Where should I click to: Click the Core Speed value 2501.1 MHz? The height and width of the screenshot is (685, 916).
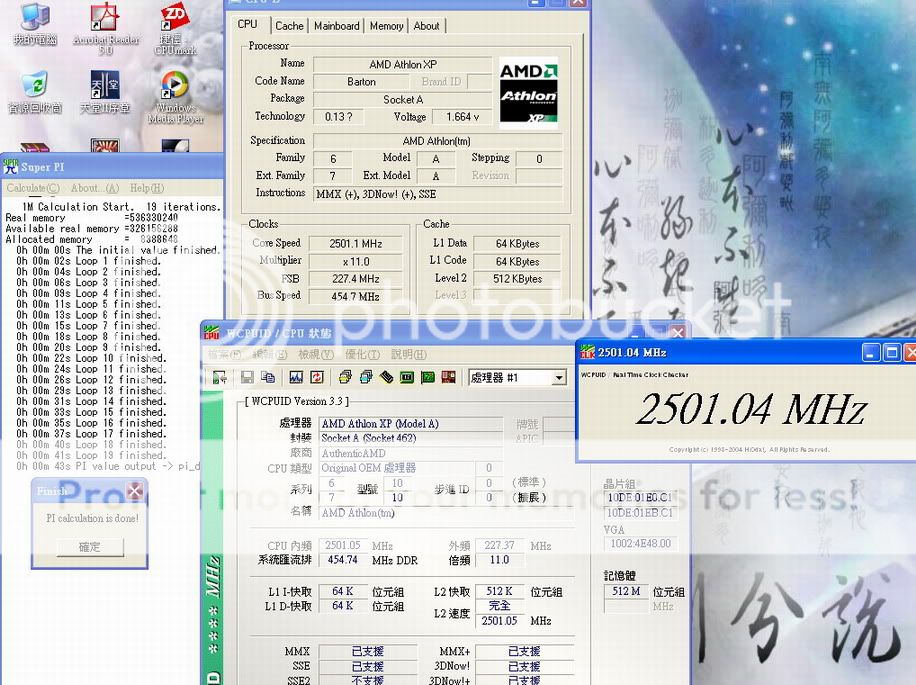tap(355, 244)
